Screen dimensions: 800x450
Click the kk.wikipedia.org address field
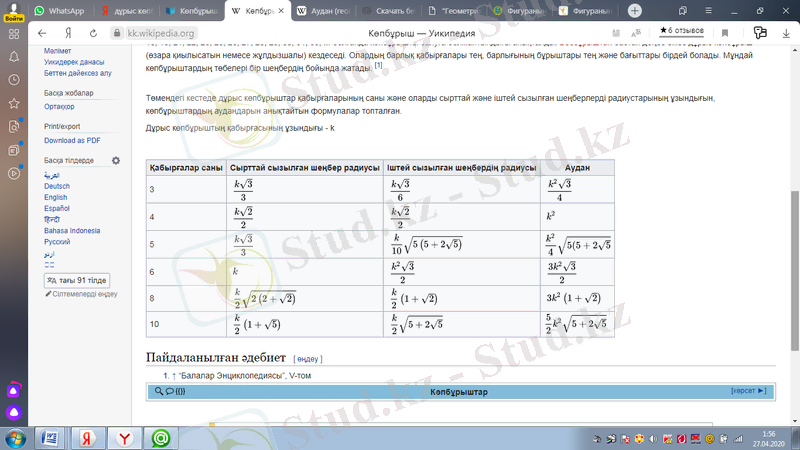coord(161,33)
